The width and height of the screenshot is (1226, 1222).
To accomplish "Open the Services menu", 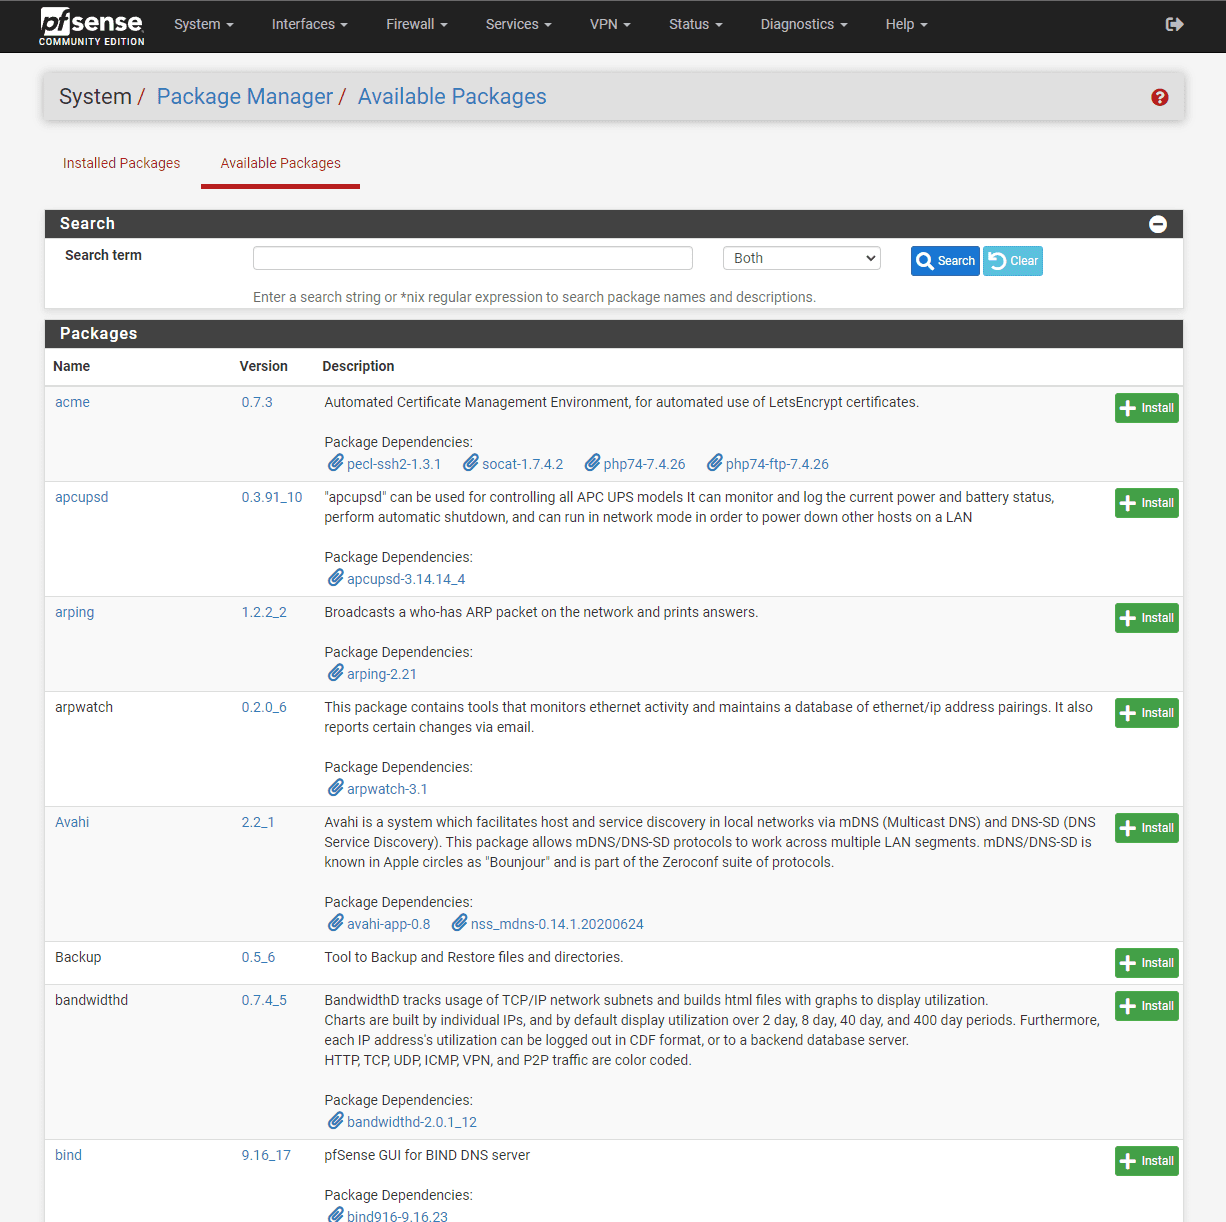I will click(519, 24).
